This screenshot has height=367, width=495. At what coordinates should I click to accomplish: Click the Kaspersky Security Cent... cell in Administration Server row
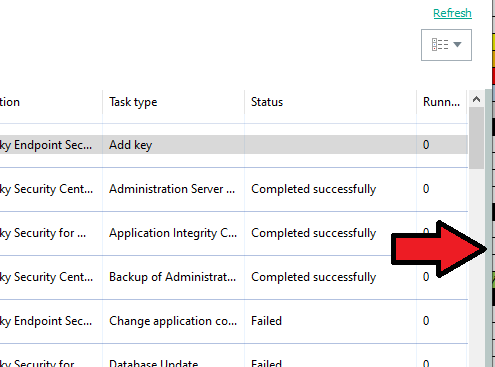[46, 189]
